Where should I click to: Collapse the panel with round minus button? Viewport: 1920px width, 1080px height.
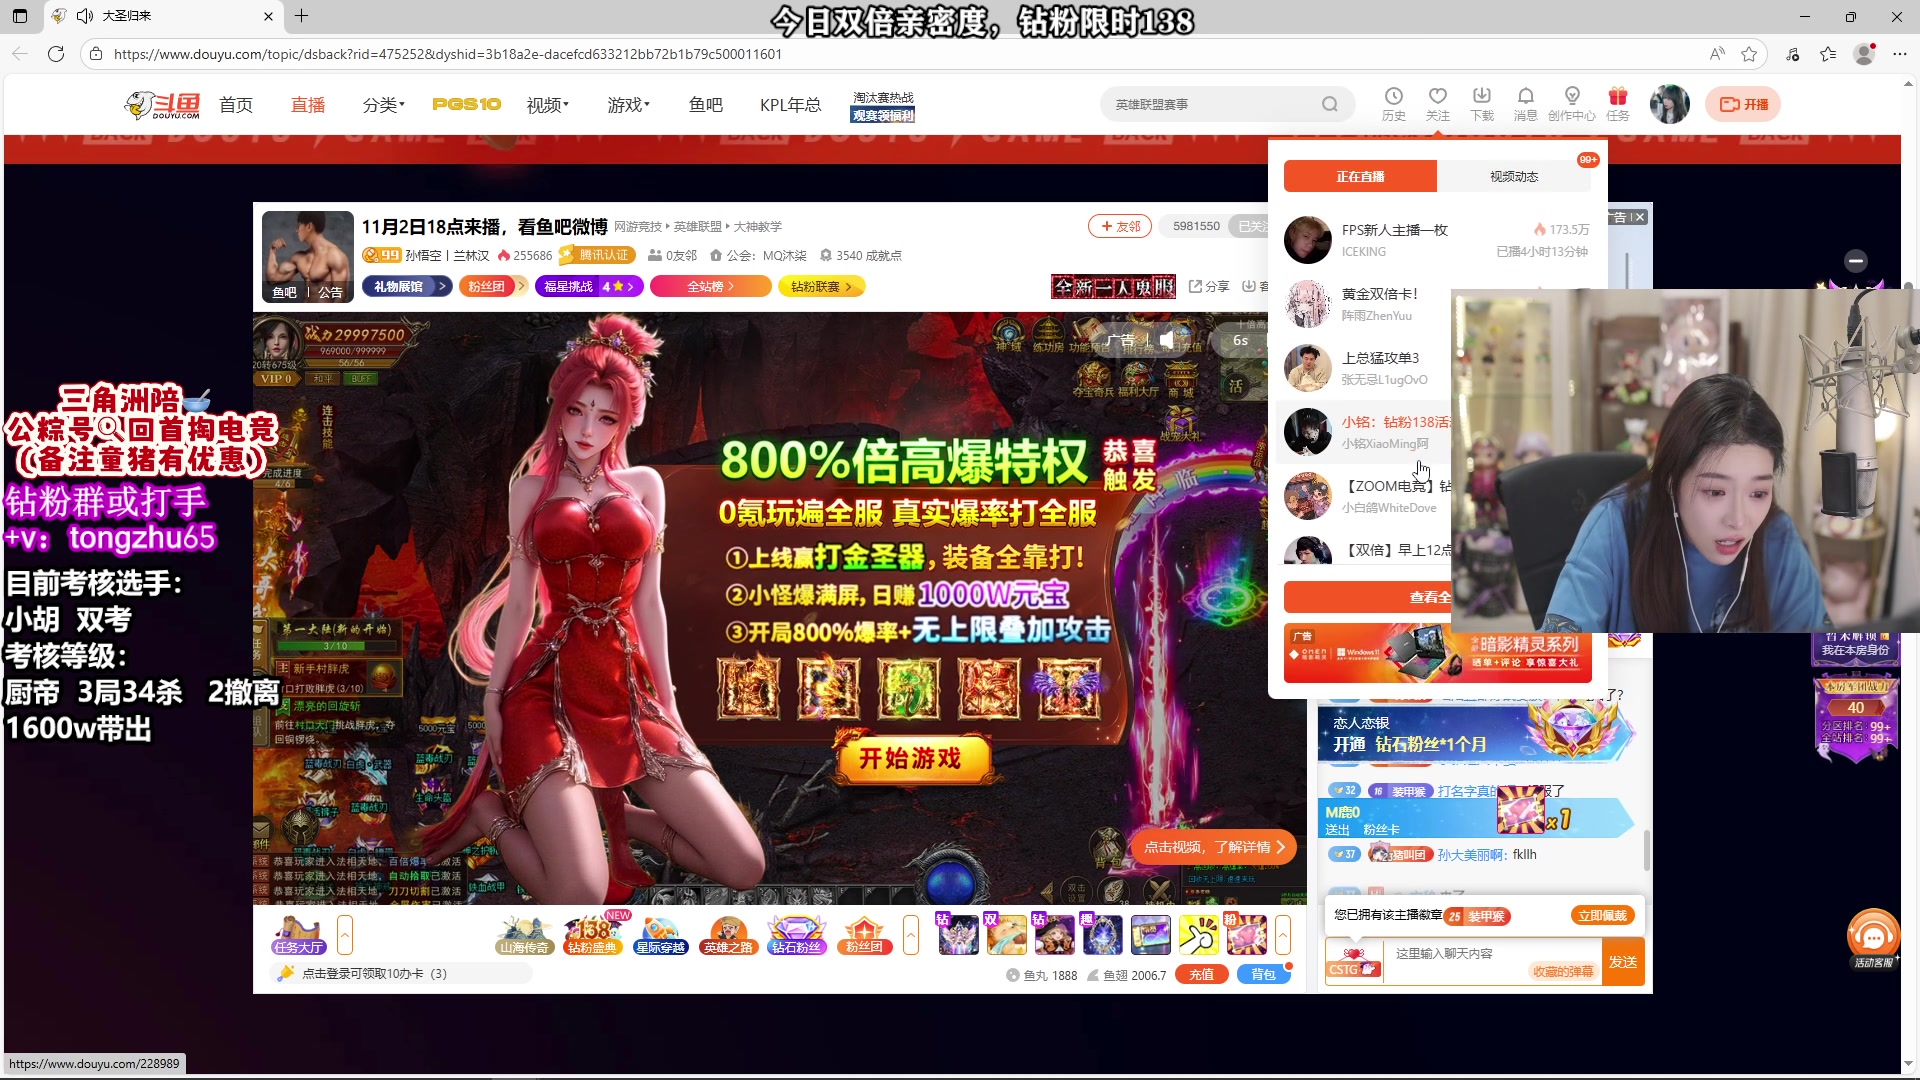pyautogui.click(x=1856, y=261)
